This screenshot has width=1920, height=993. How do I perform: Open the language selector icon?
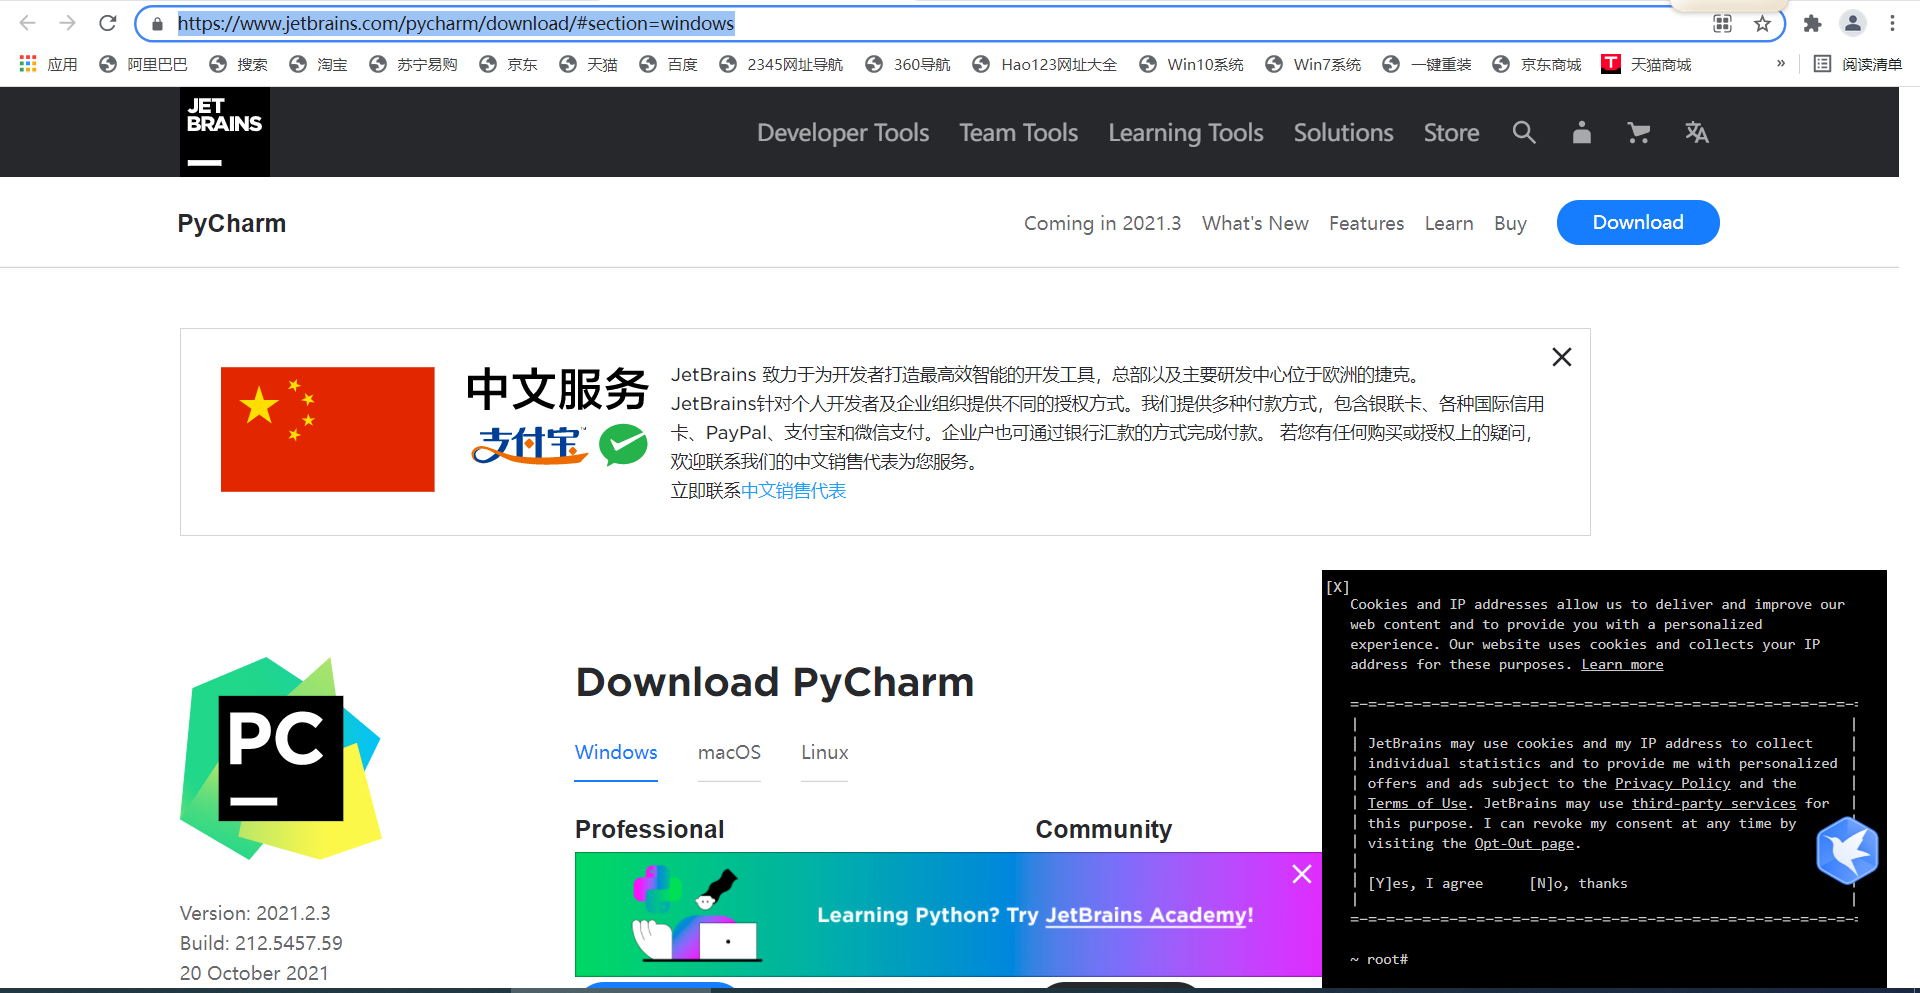1696,132
